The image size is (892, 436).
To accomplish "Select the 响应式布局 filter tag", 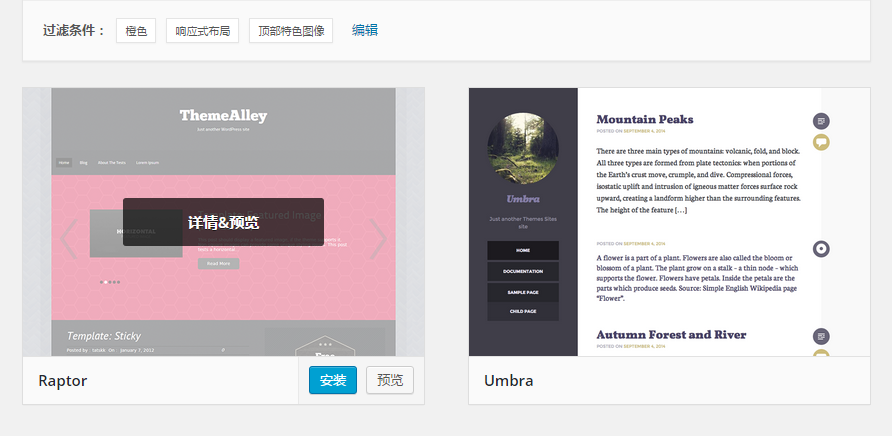I will coord(203,31).
